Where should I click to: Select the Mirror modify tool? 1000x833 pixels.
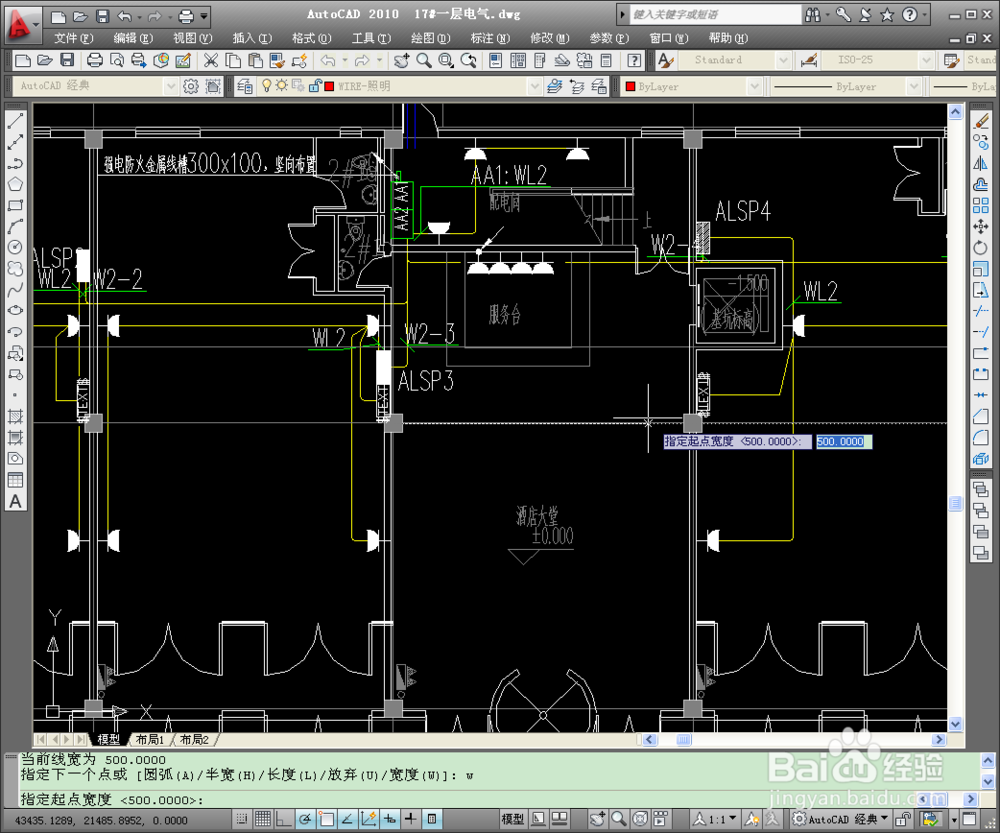click(981, 163)
